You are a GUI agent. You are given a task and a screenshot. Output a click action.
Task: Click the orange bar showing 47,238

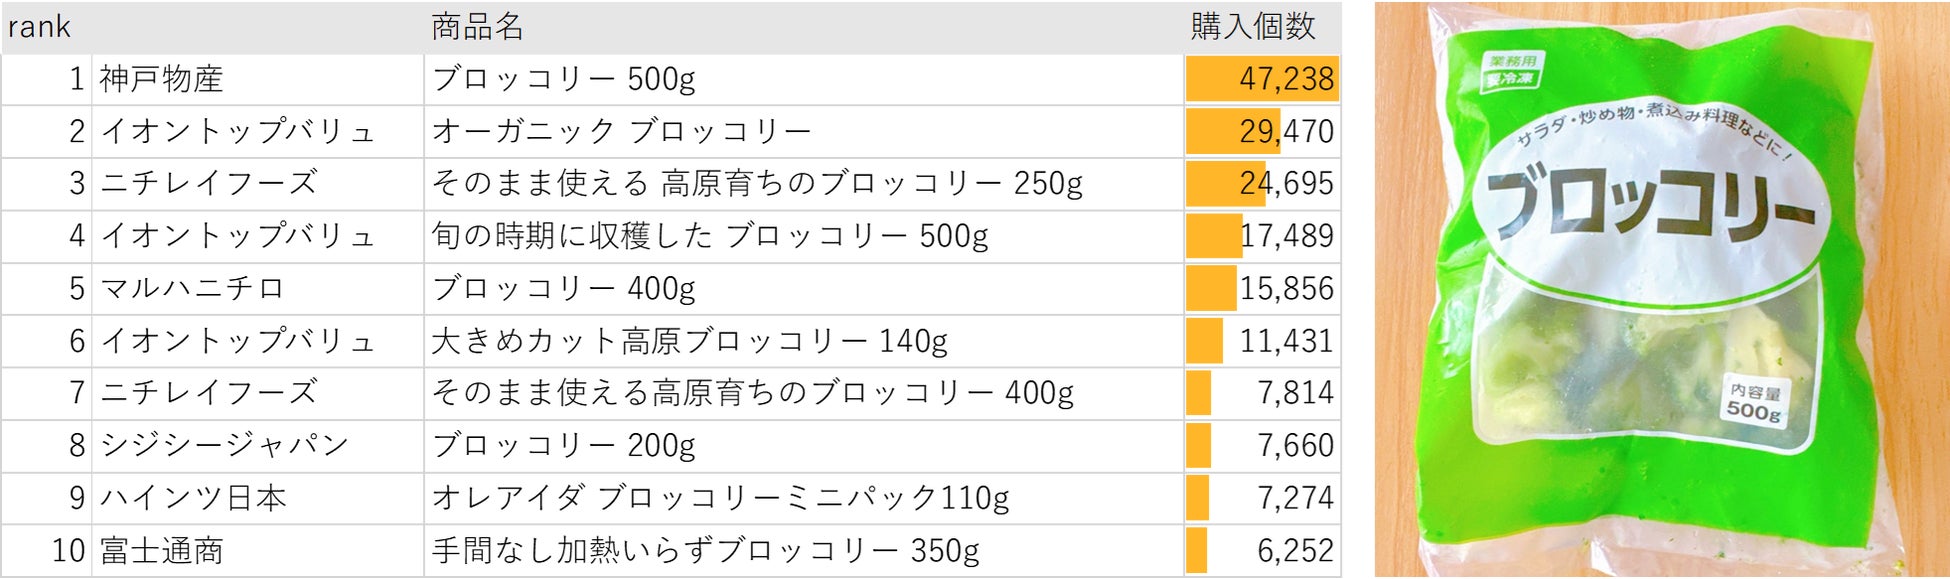tap(1262, 79)
